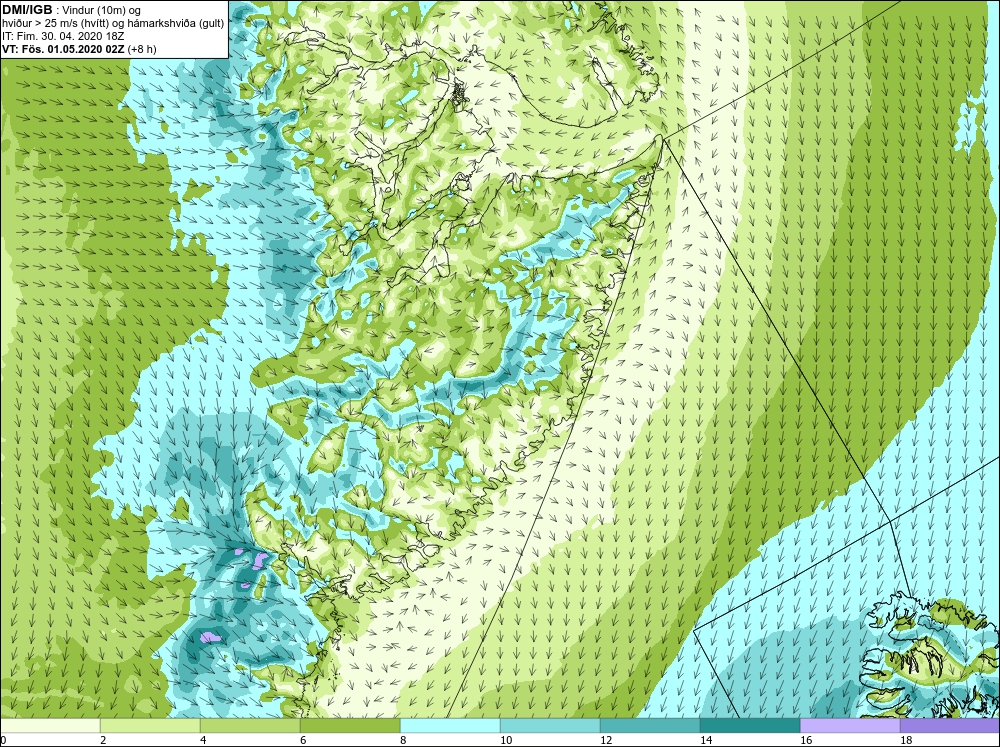The image size is (1000, 747).
Task: Click the DMI/IGB title text
Action: (x=27, y=10)
